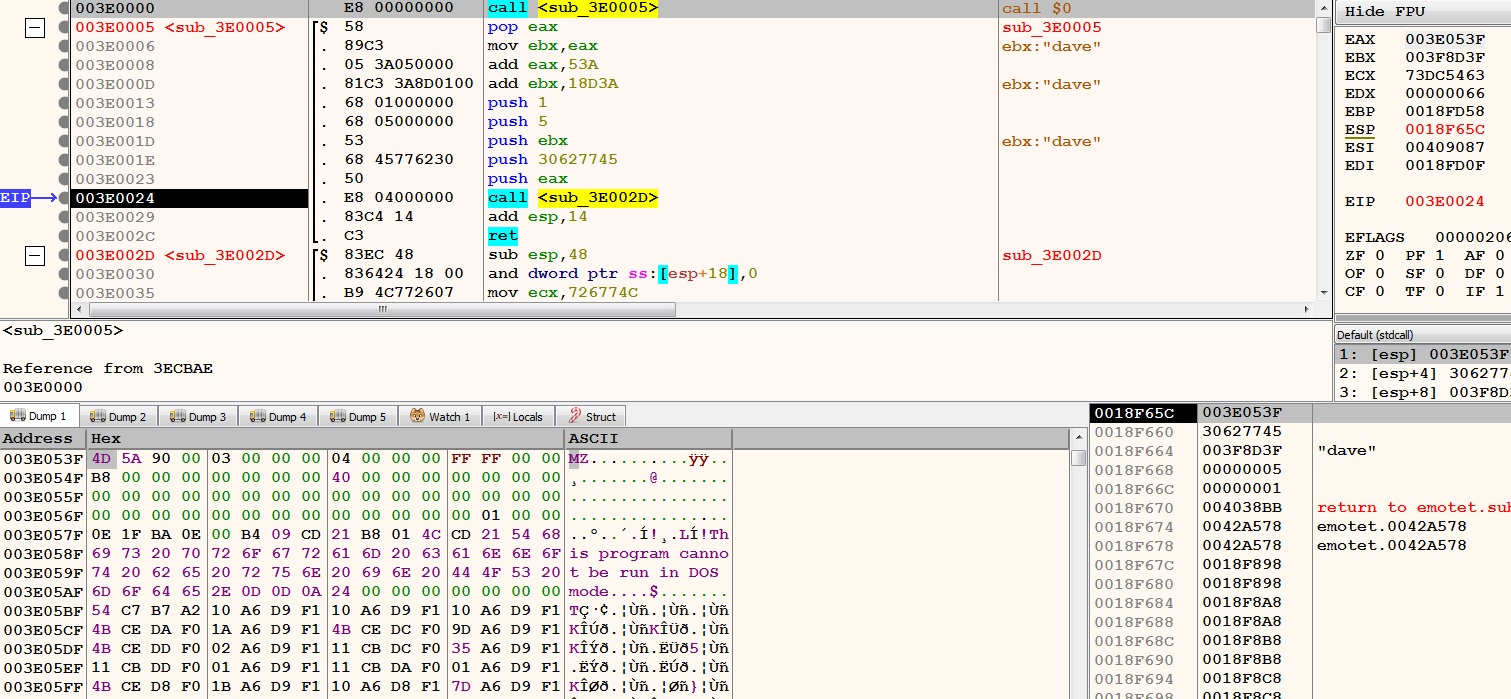The width and height of the screenshot is (1511, 699).
Task: Toggle breakpoint dot at address 003E0006
Action: click(x=64, y=46)
